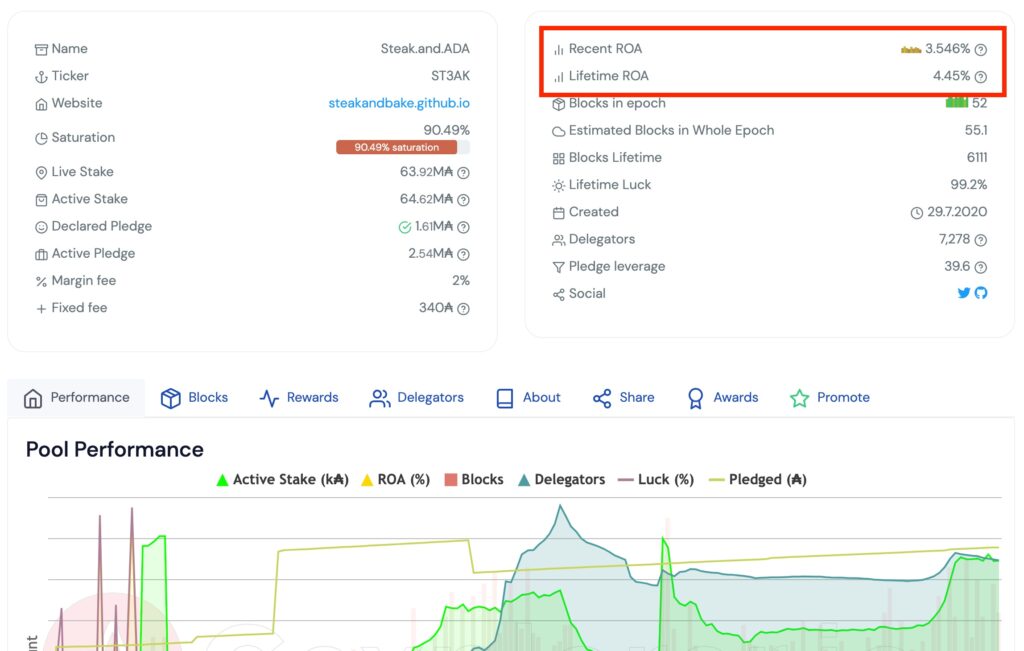The width and height of the screenshot is (1024, 651).
Task: Click help icon next to Recent ROA
Action: 981,49
